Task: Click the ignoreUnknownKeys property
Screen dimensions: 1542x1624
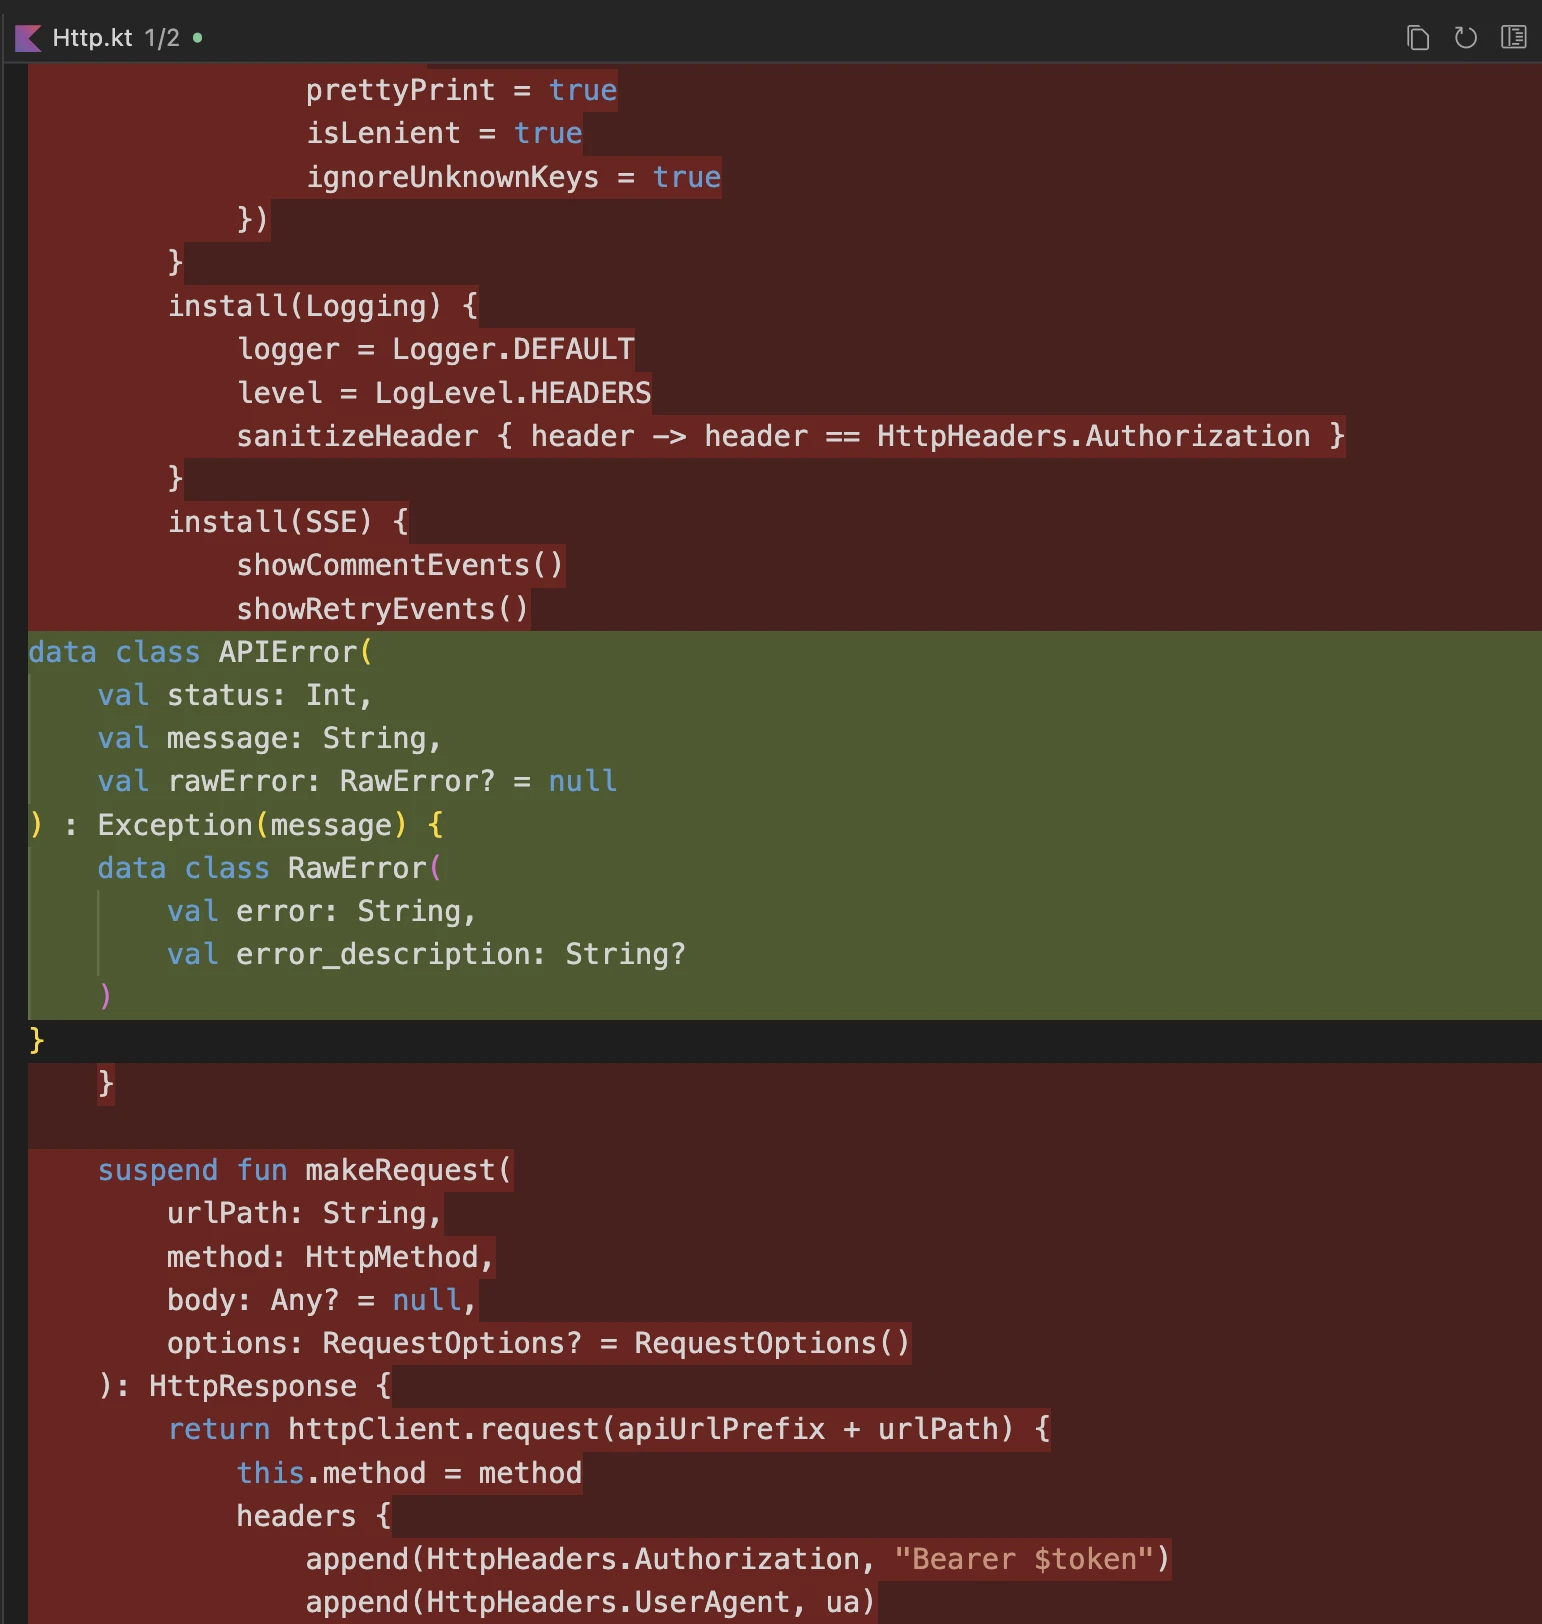Action: tap(452, 177)
